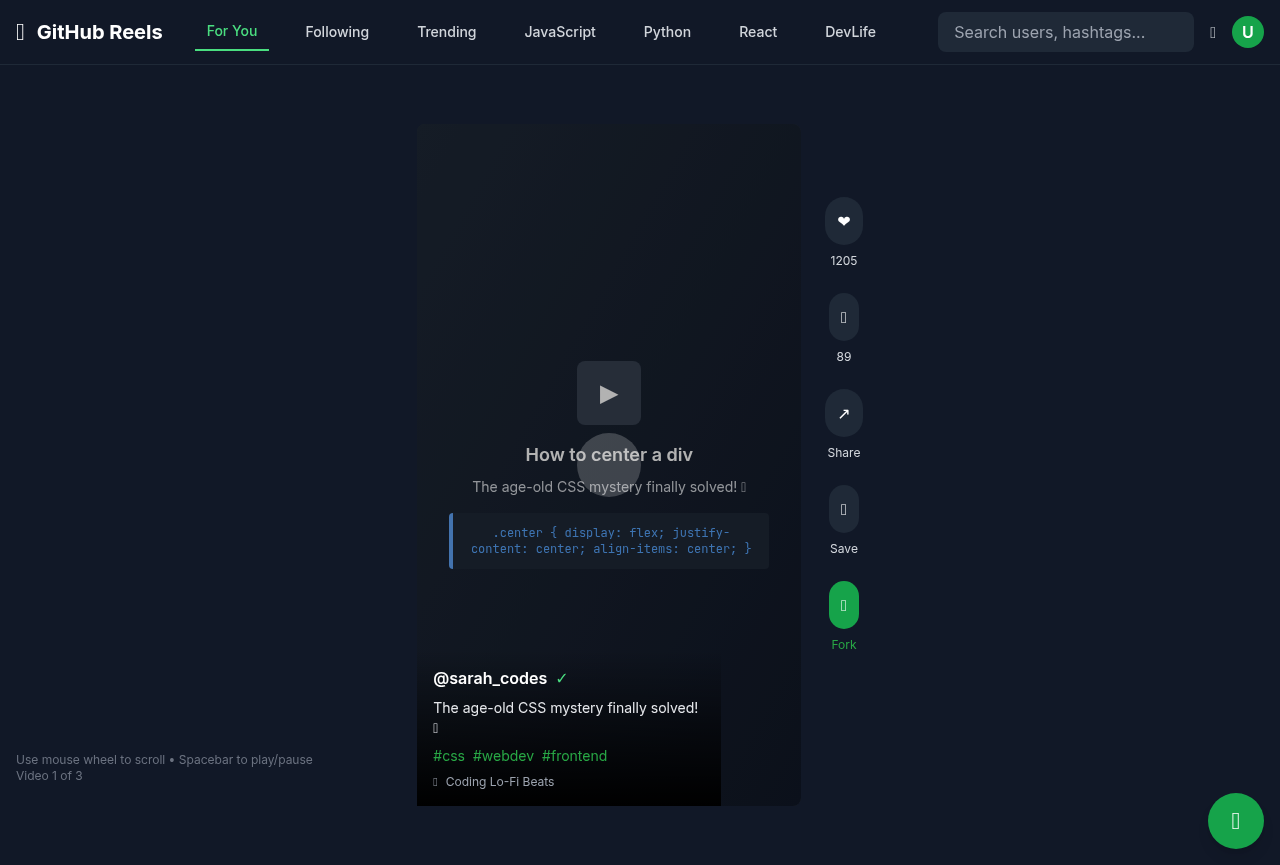
Task: Open the U user avatar menu
Action: coord(1247,31)
